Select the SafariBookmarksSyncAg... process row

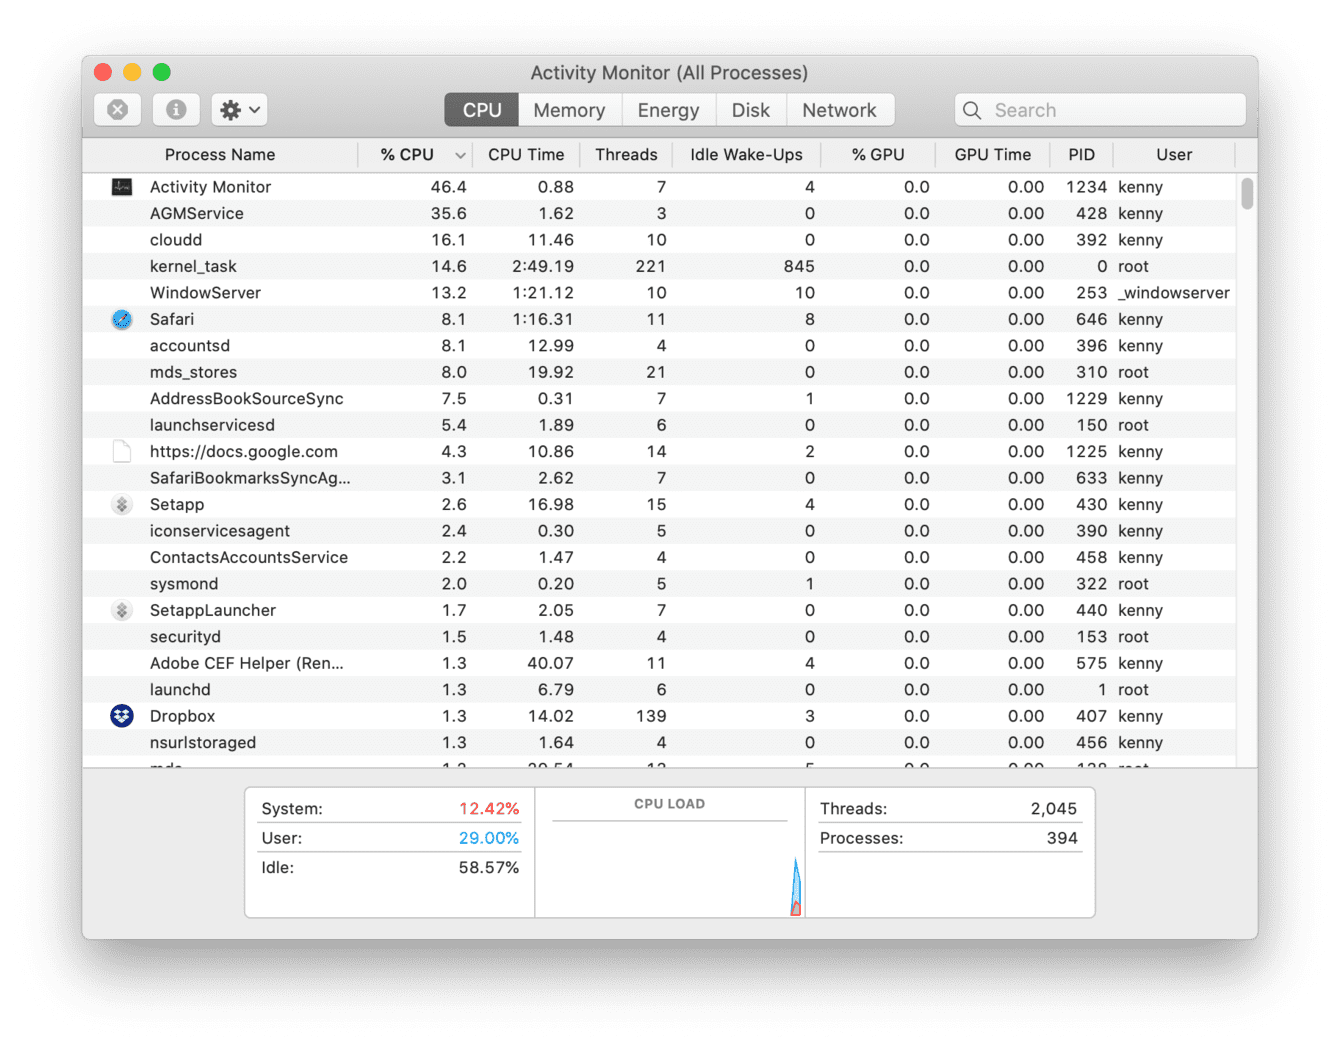click(x=660, y=478)
